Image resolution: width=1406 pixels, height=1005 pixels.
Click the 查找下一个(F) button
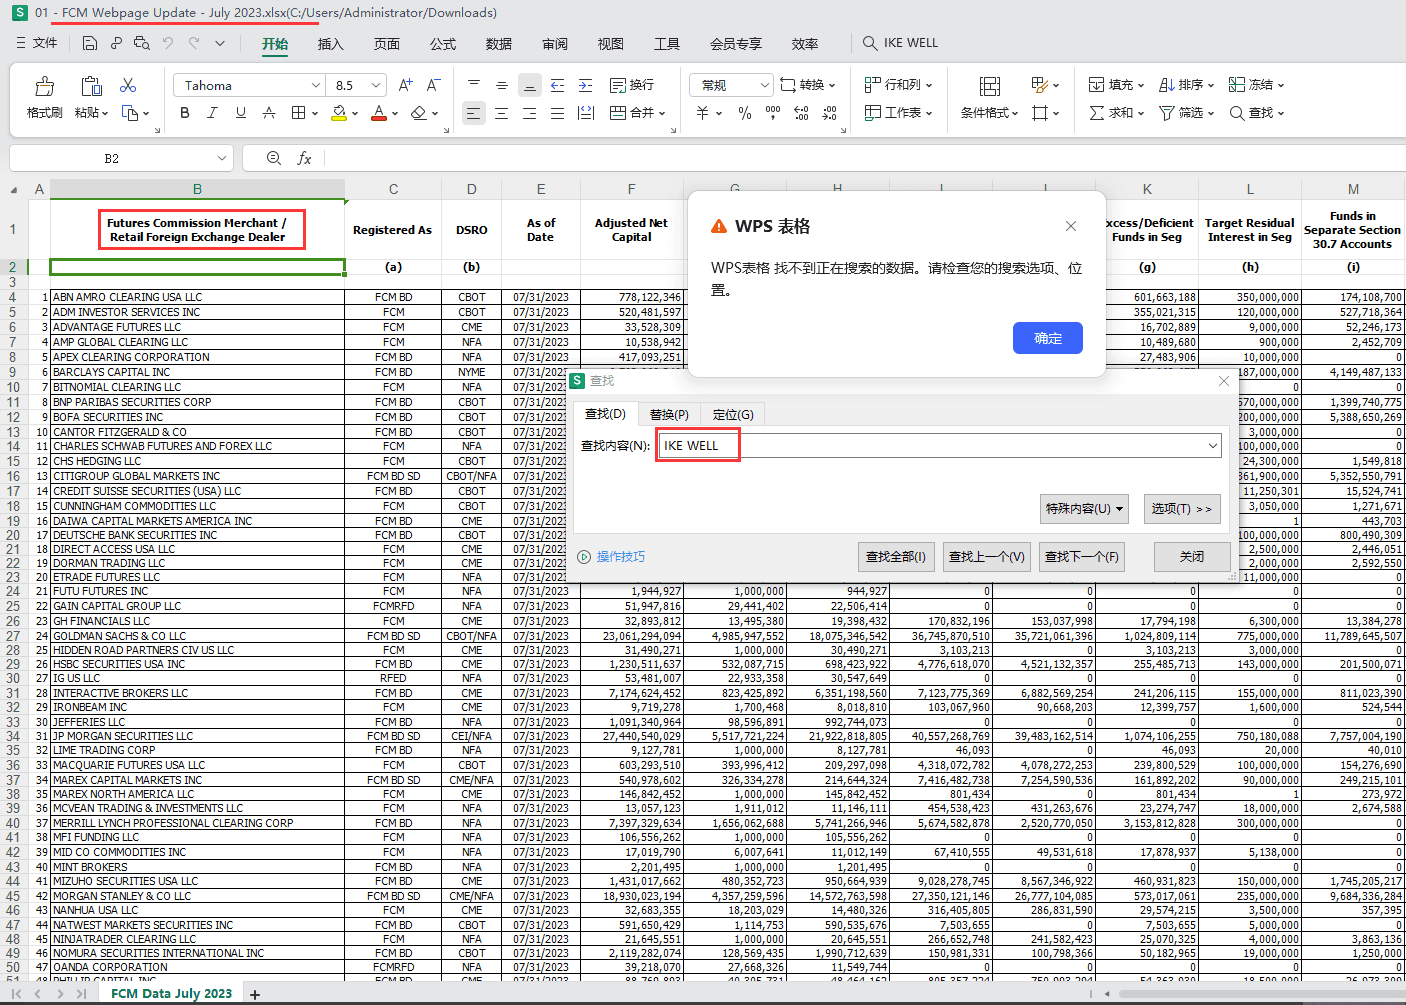coord(1082,557)
